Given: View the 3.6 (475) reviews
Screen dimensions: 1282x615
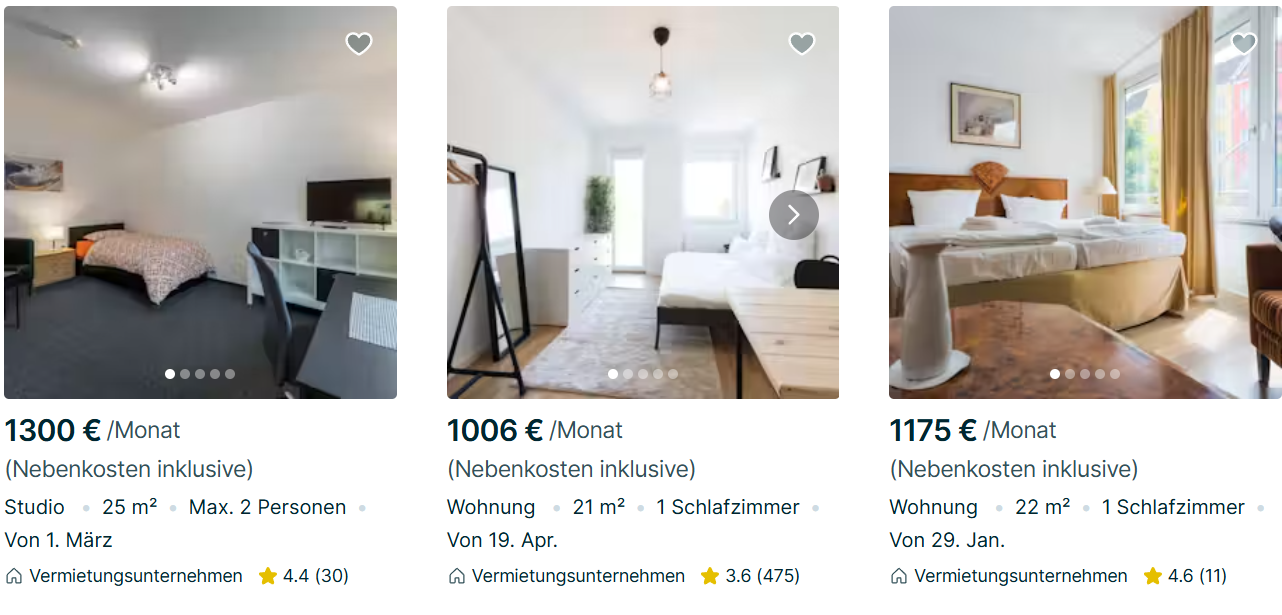Looking at the screenshot, I should point(762,576).
